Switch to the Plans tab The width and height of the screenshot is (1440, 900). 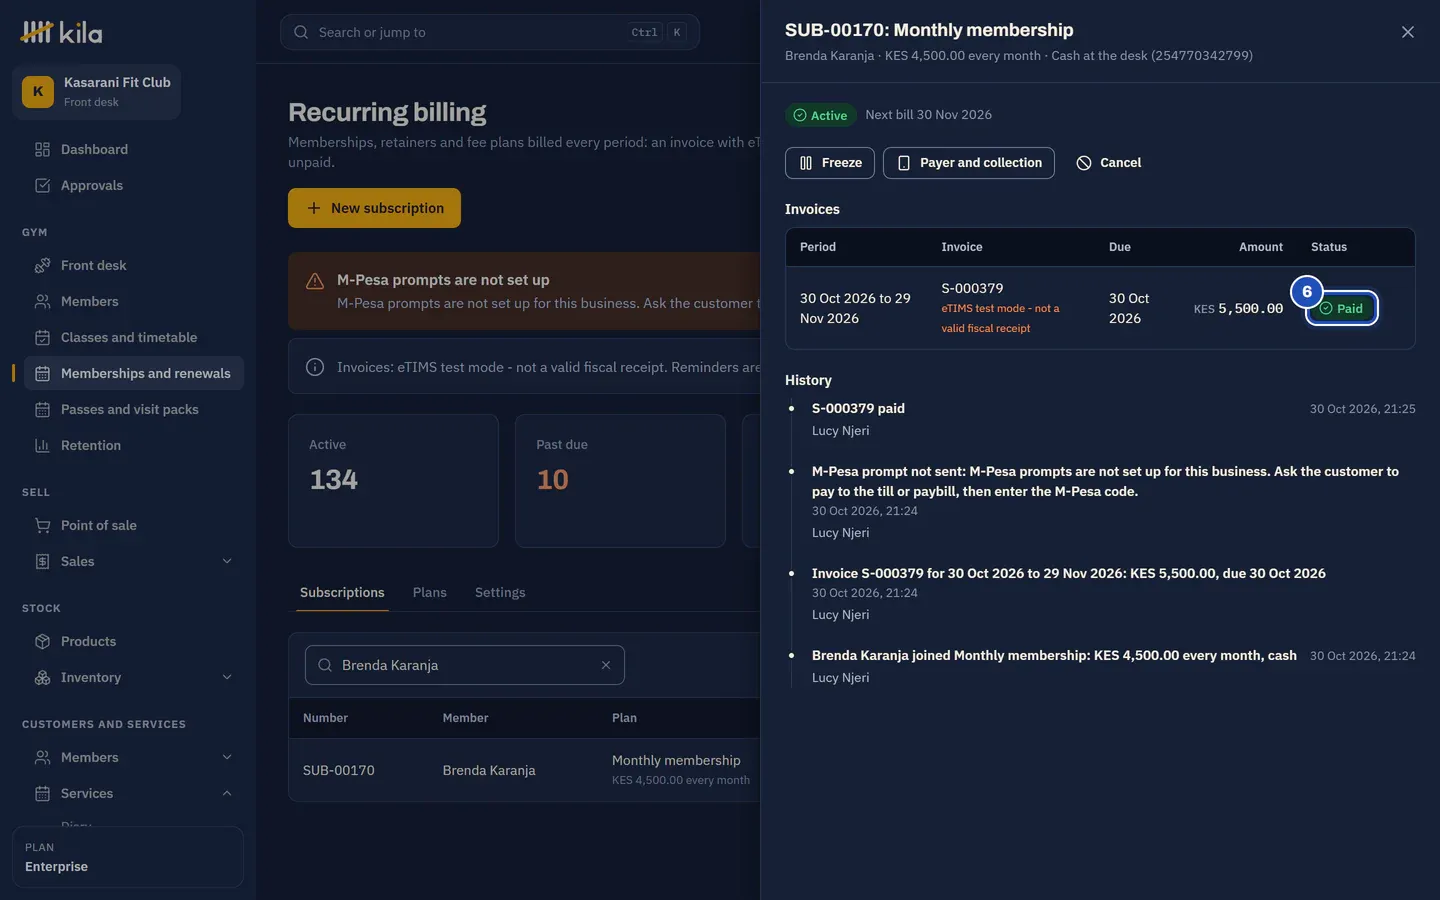pos(430,592)
